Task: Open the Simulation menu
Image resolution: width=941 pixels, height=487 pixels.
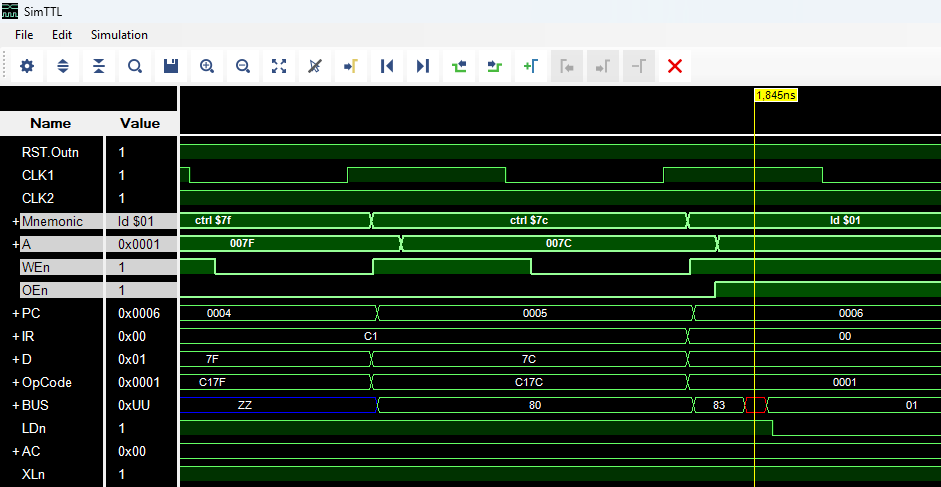Action: tap(119, 34)
